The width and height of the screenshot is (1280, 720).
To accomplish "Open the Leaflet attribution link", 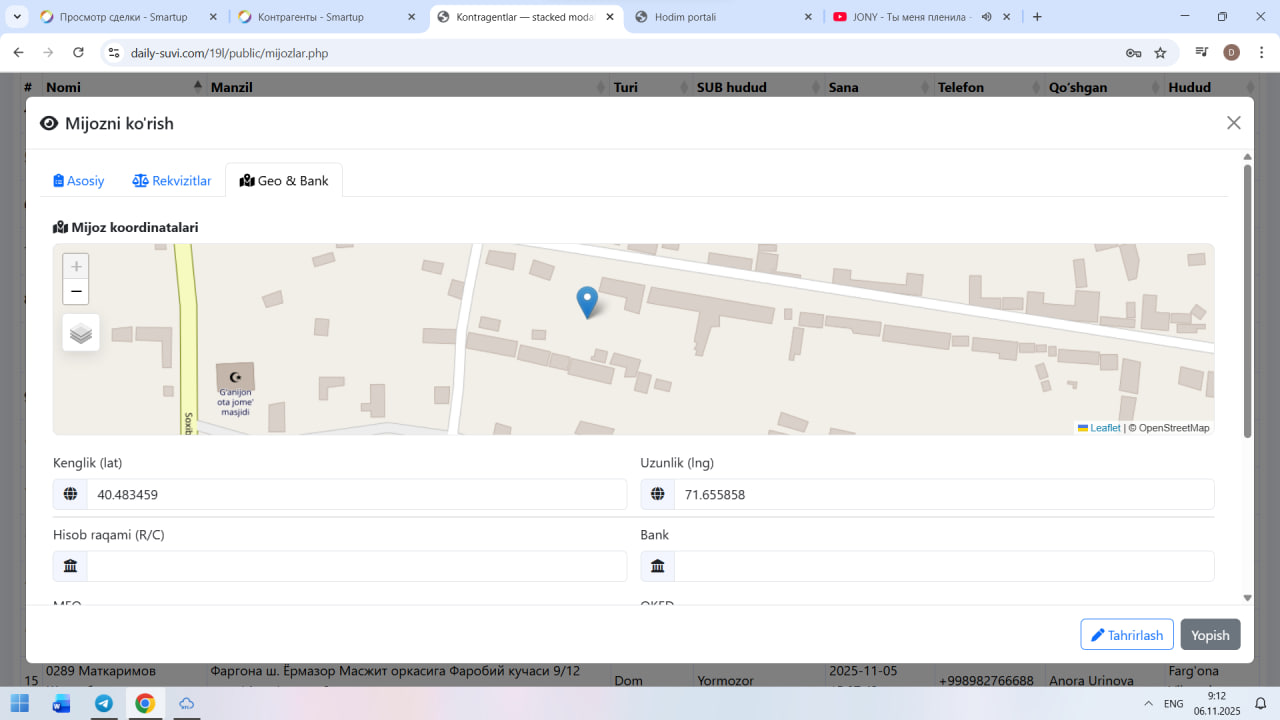I will [1104, 428].
